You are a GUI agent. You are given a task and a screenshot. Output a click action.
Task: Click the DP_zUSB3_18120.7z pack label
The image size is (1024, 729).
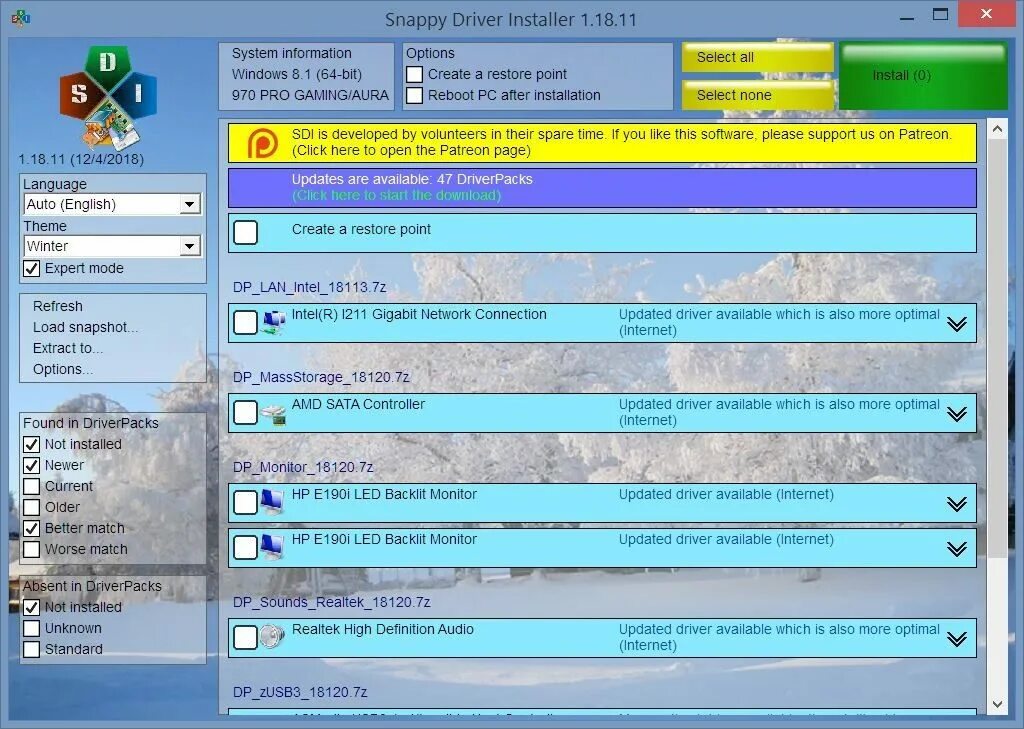click(x=300, y=692)
